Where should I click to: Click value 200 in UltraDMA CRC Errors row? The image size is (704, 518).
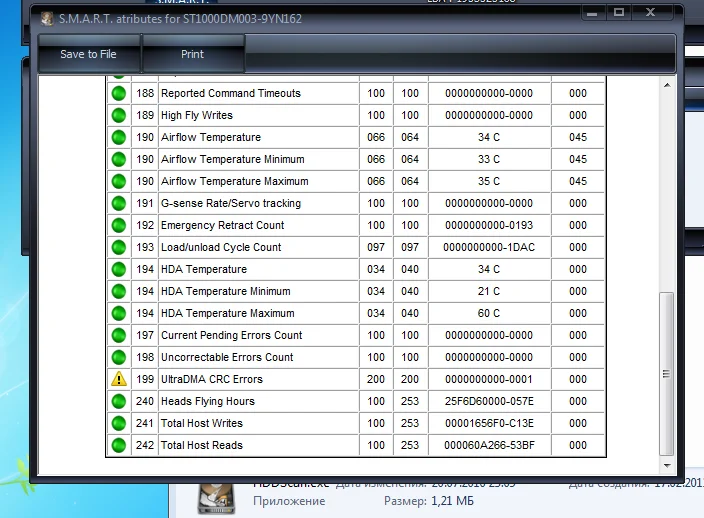click(376, 379)
